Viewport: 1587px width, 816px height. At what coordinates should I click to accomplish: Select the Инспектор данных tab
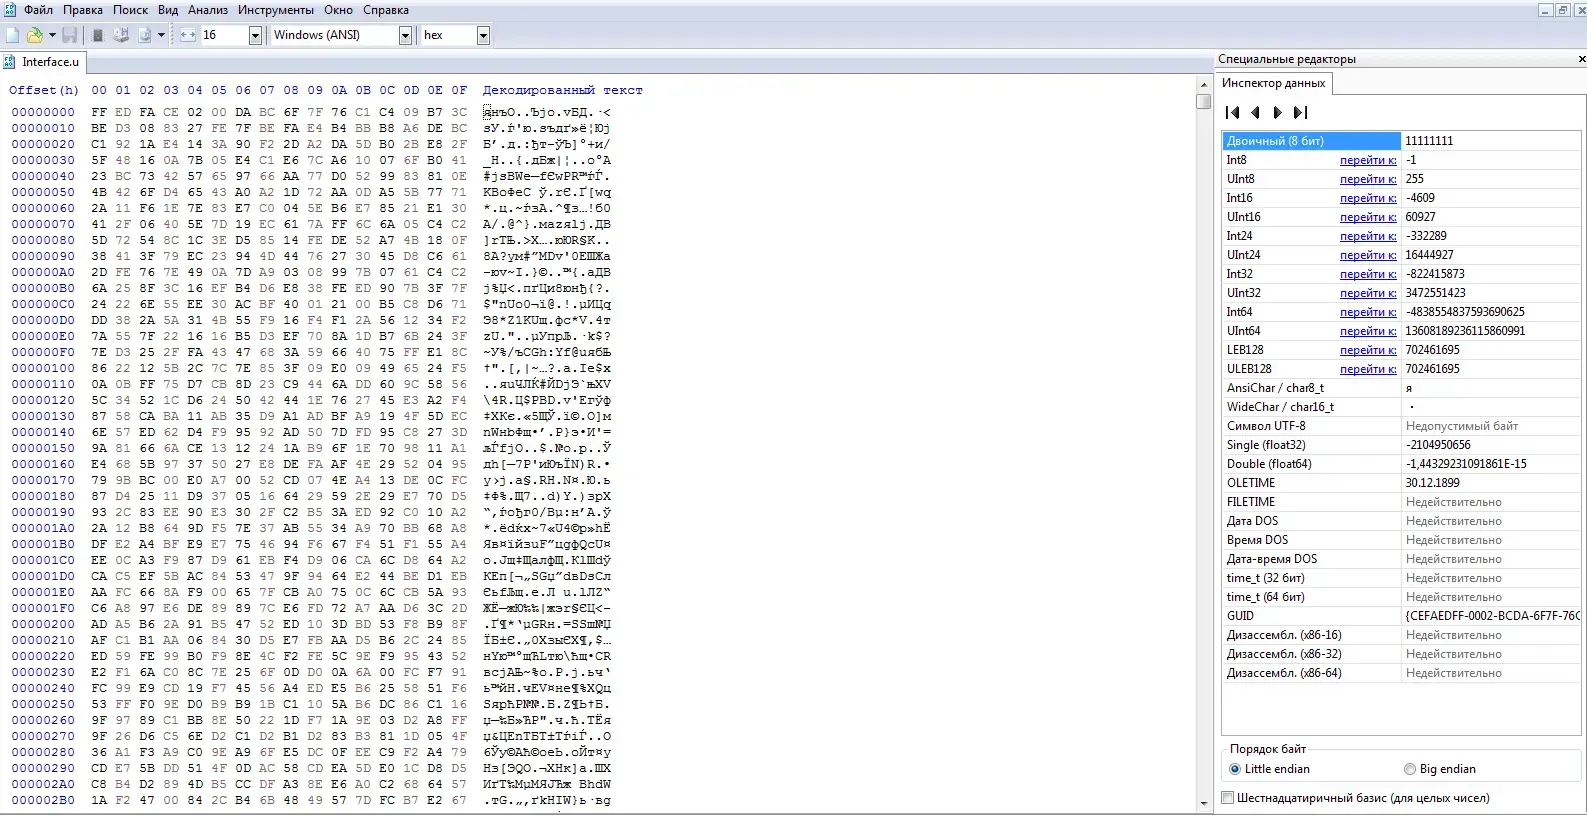pos(1273,83)
